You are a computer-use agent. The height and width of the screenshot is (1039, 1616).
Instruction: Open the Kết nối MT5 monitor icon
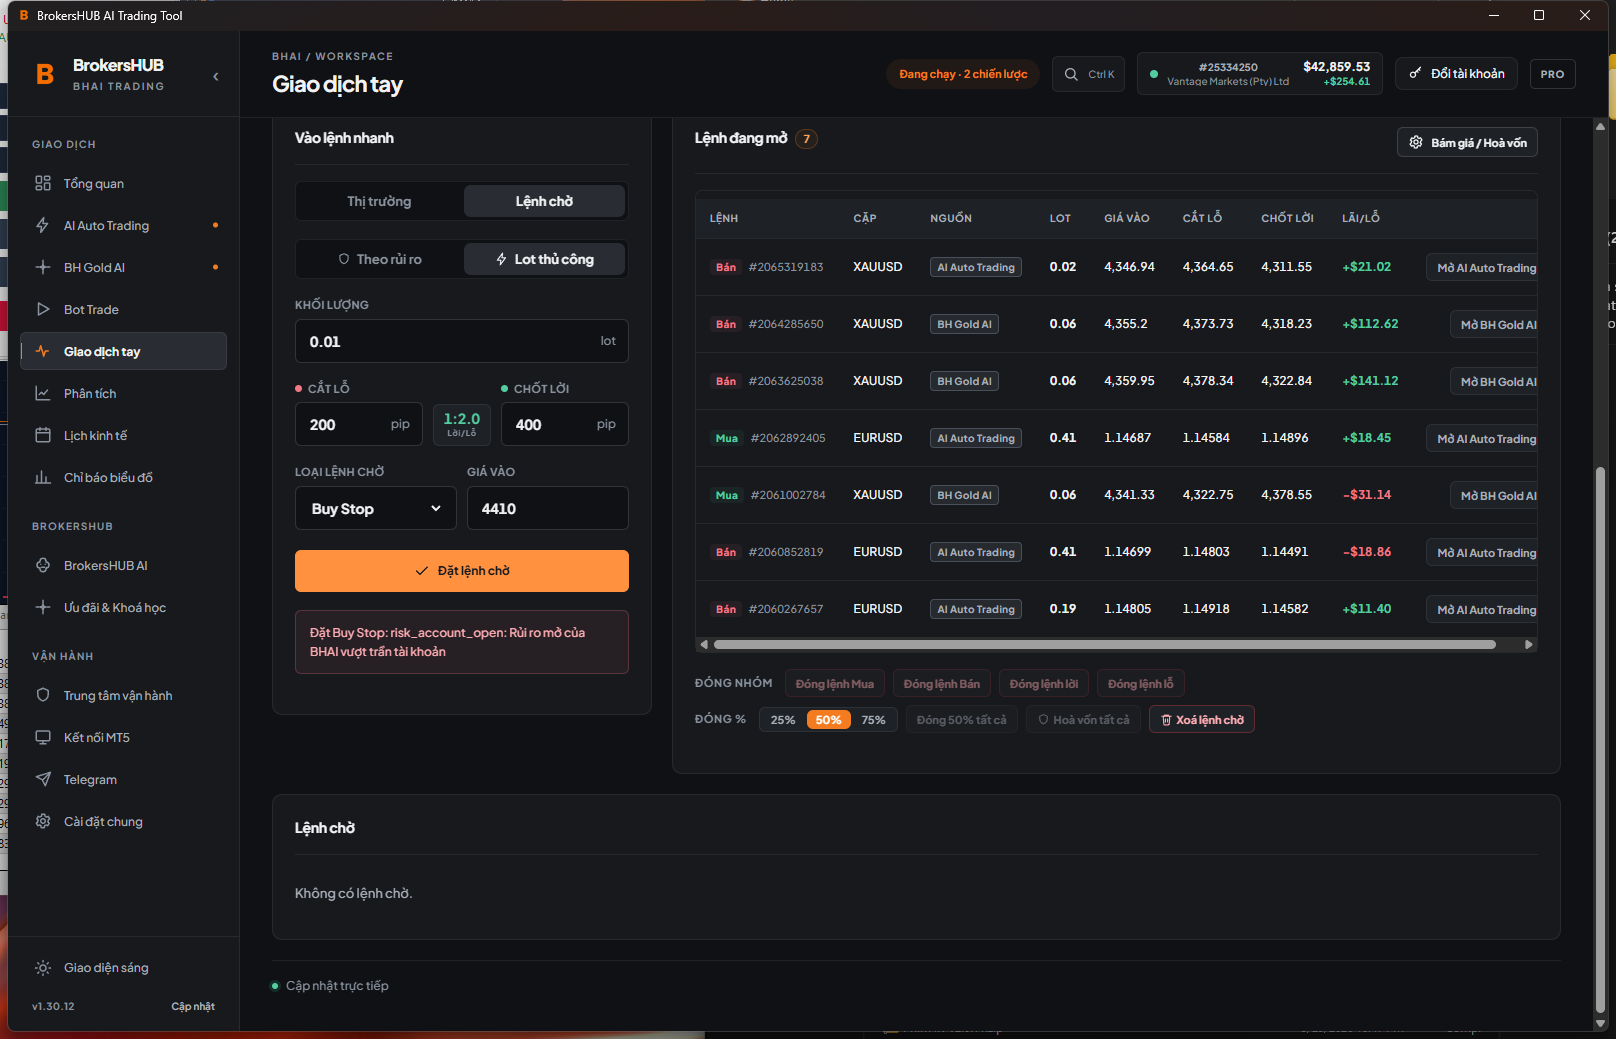coord(43,737)
